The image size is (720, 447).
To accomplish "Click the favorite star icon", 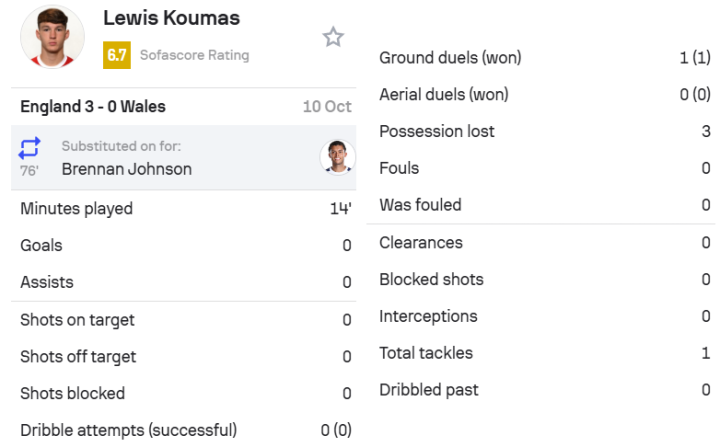I will 333,37.
